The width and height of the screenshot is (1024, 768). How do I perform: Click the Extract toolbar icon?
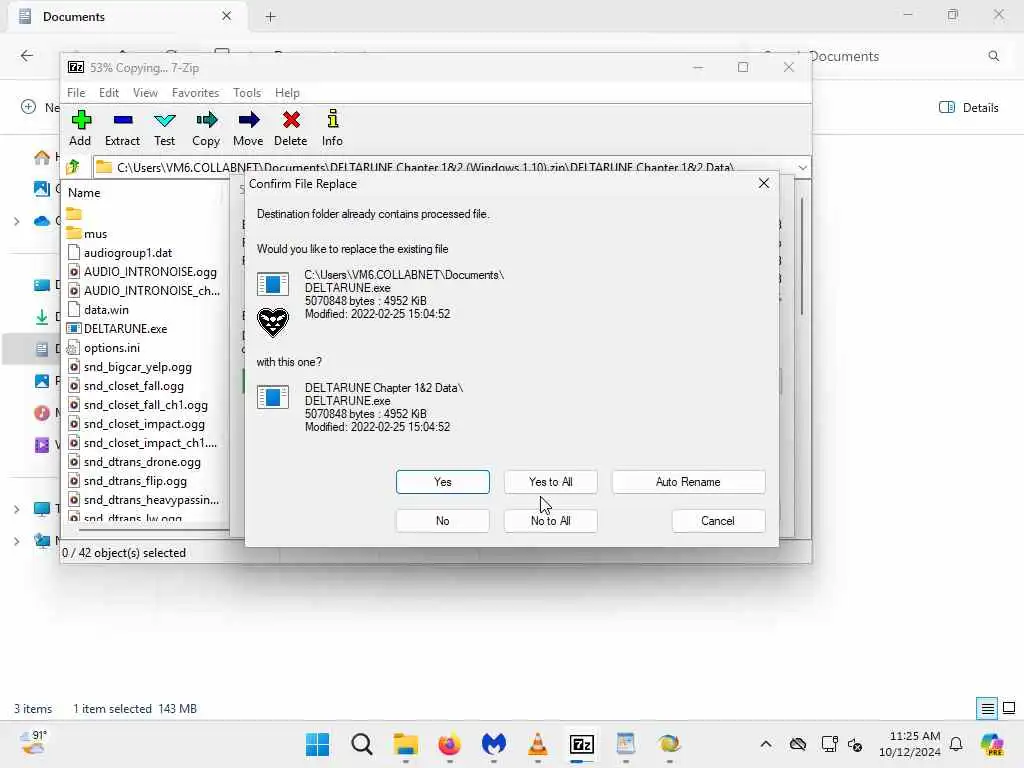point(122,128)
